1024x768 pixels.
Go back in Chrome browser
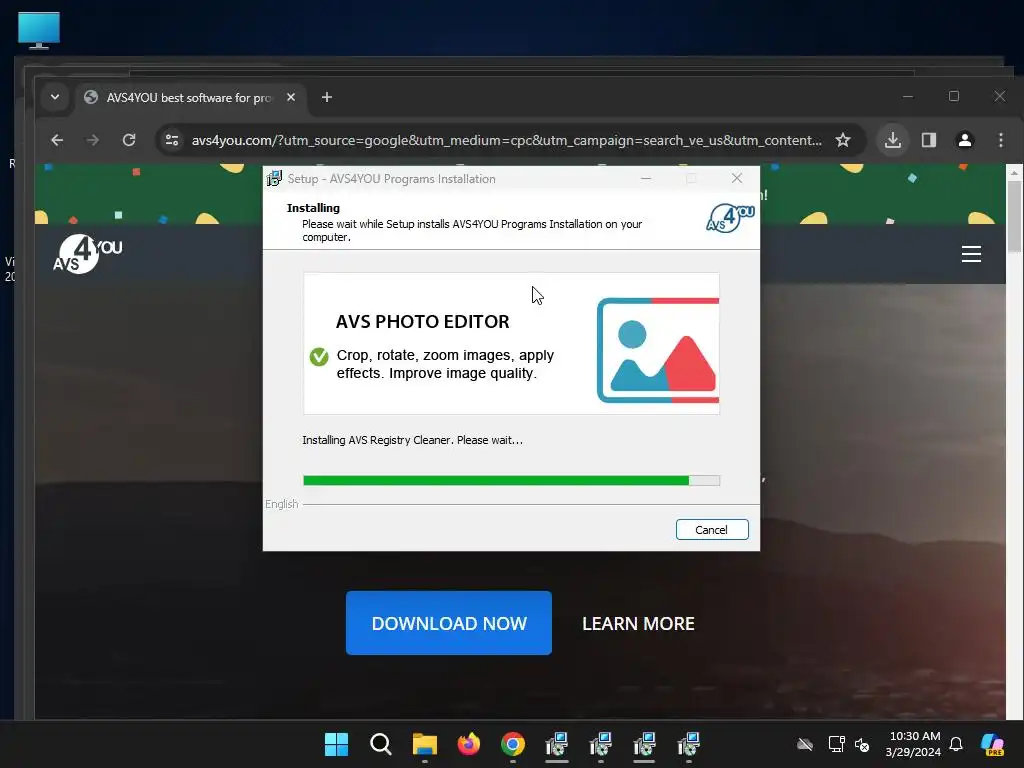[x=57, y=140]
